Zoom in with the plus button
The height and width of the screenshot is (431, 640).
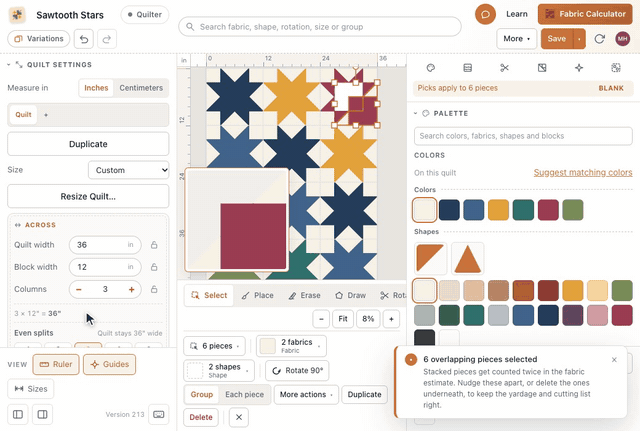(x=391, y=319)
